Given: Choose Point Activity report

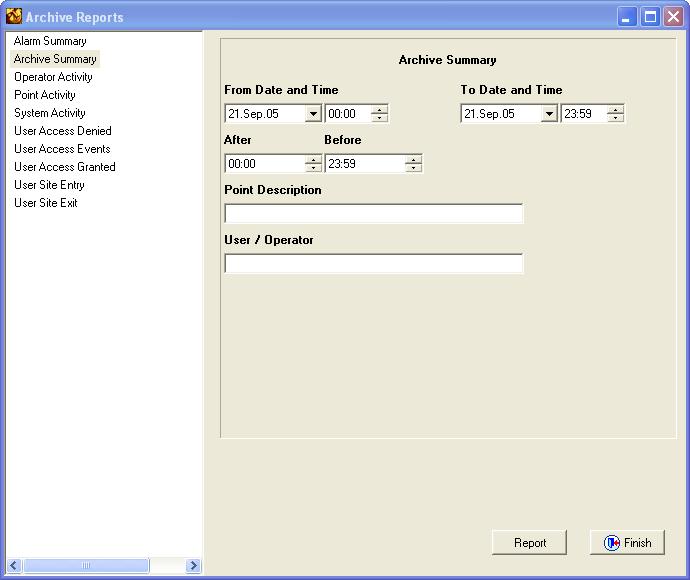Looking at the screenshot, I should pyautogui.click(x=44, y=95).
